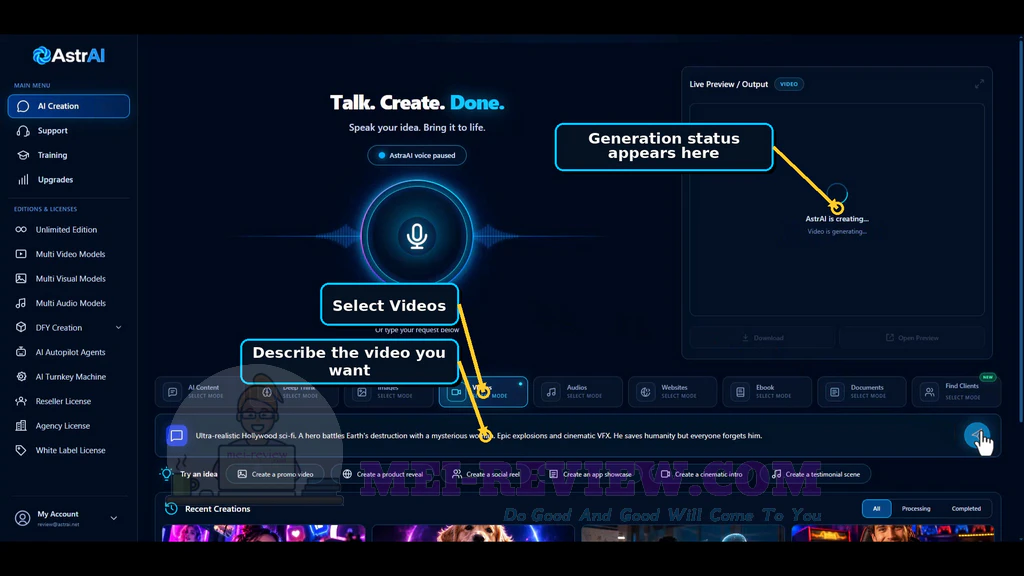Viewport: 1024px width, 576px height.
Task: Select the Documents mode card
Action: click(862, 392)
